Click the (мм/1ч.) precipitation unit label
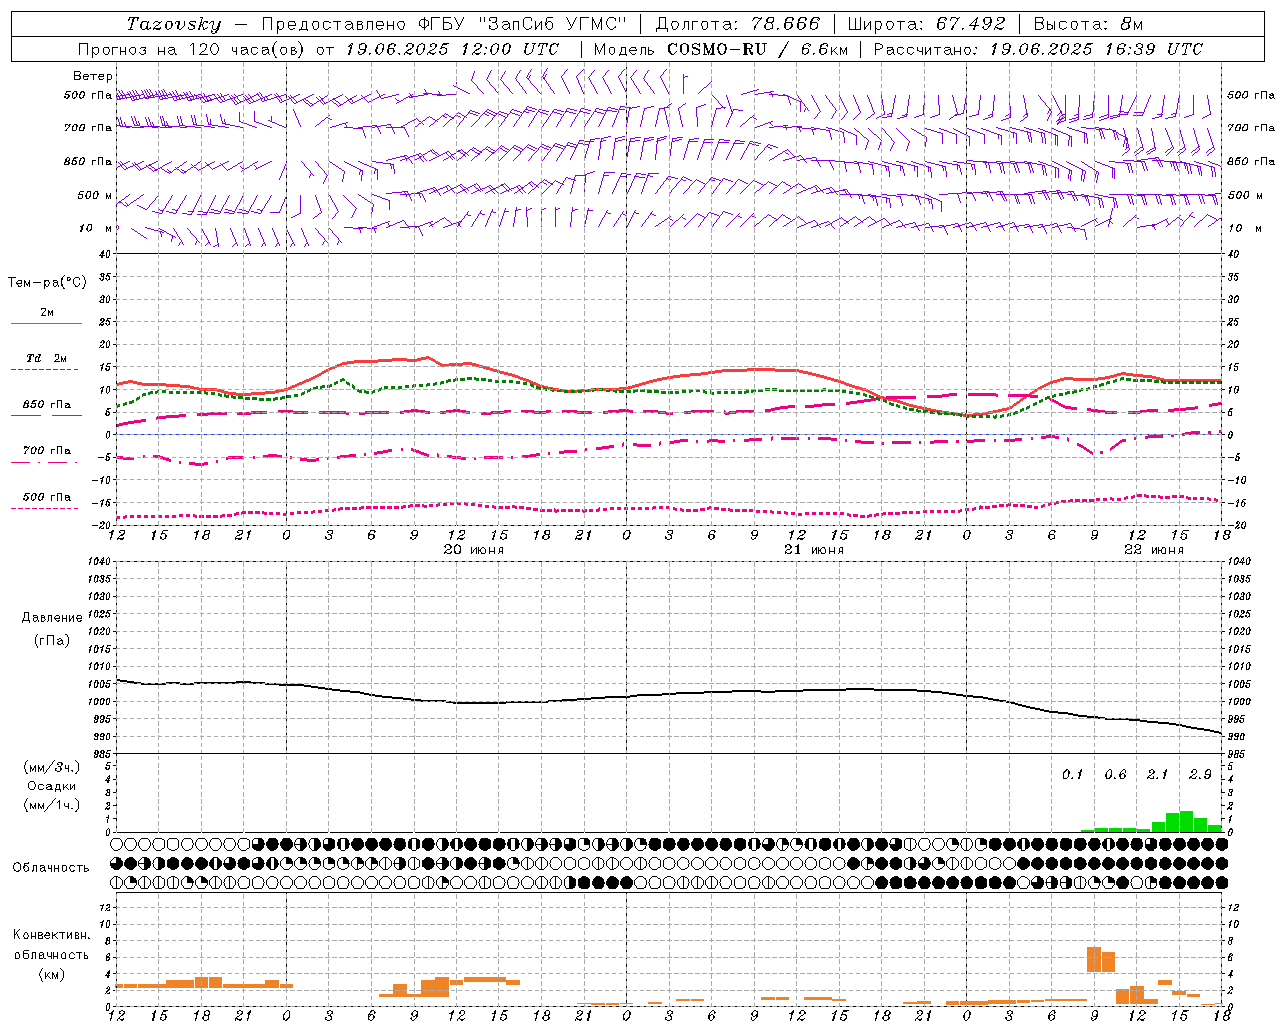 (x=52, y=805)
